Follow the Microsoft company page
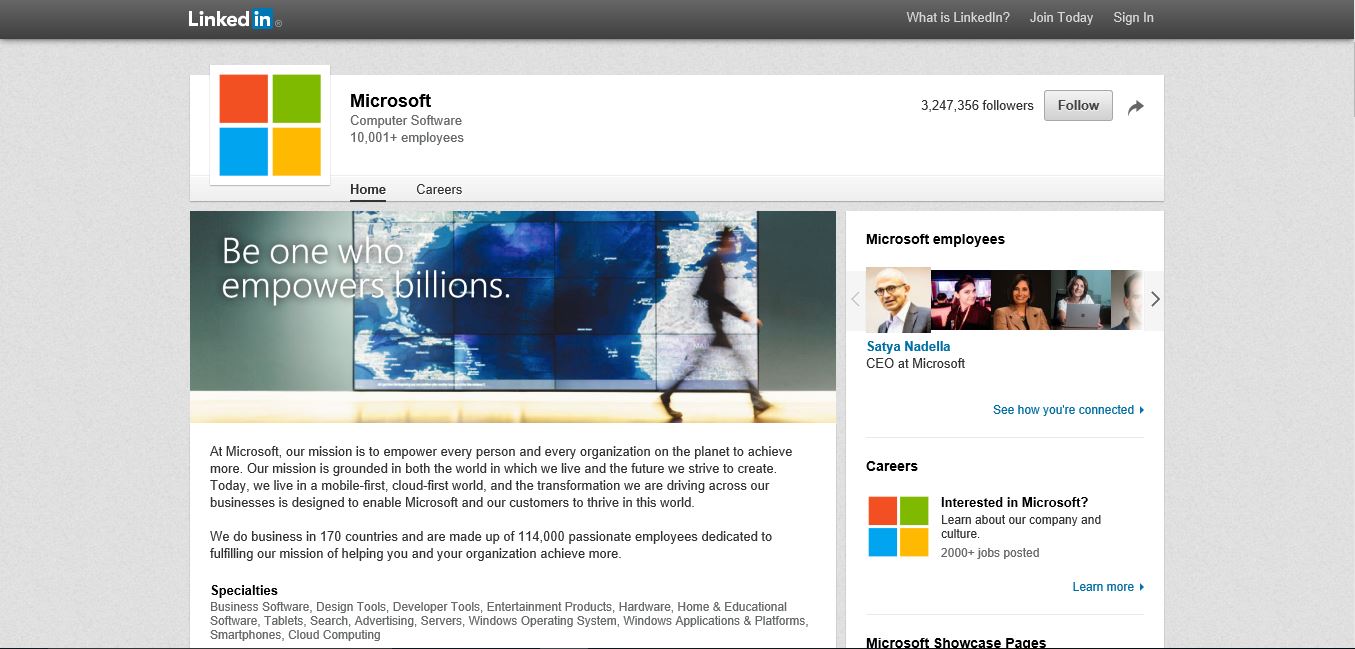This screenshot has width=1355, height=649. [x=1078, y=105]
